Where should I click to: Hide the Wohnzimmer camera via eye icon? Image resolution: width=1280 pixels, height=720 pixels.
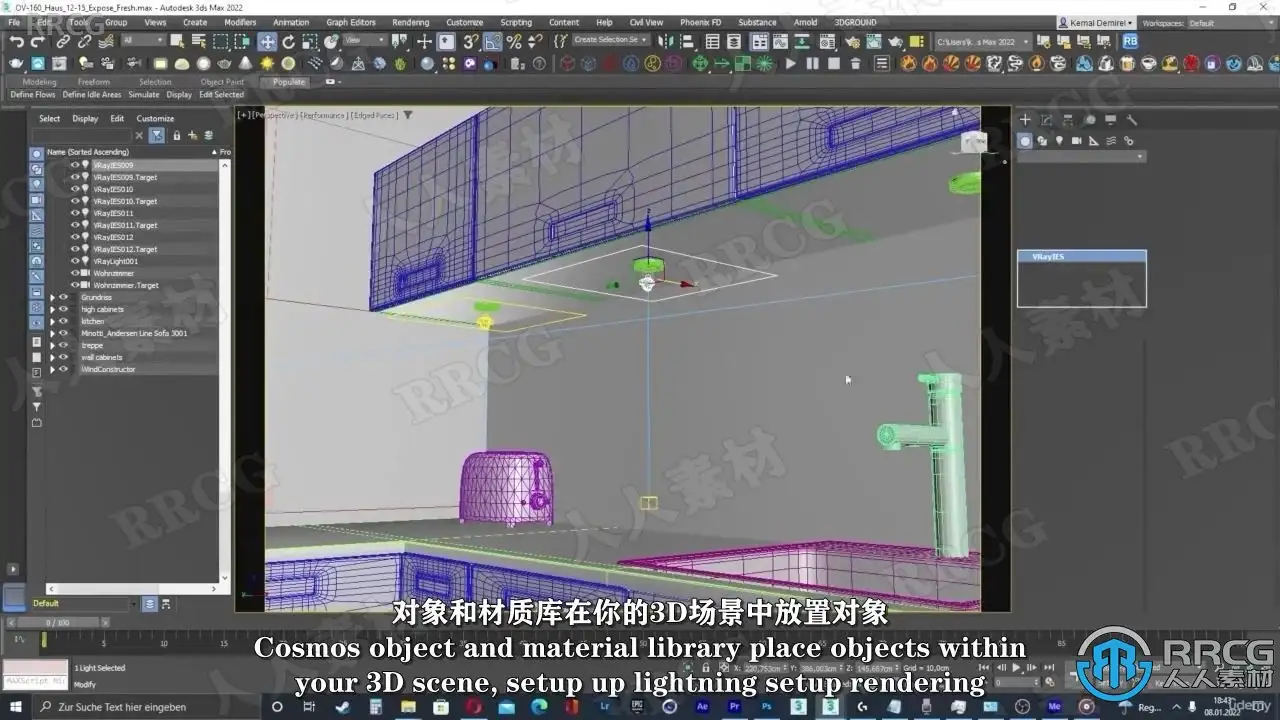(75, 273)
